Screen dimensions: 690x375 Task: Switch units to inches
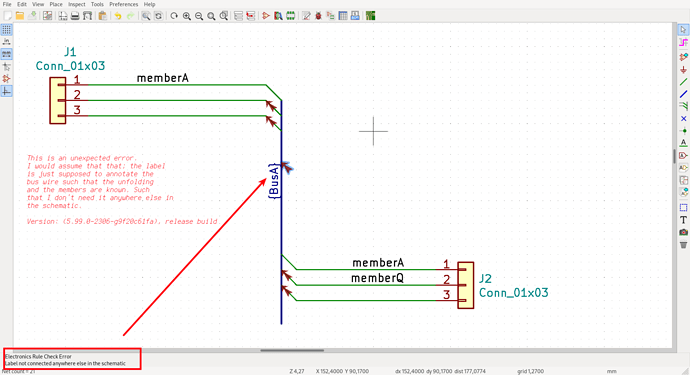click(x=6, y=42)
